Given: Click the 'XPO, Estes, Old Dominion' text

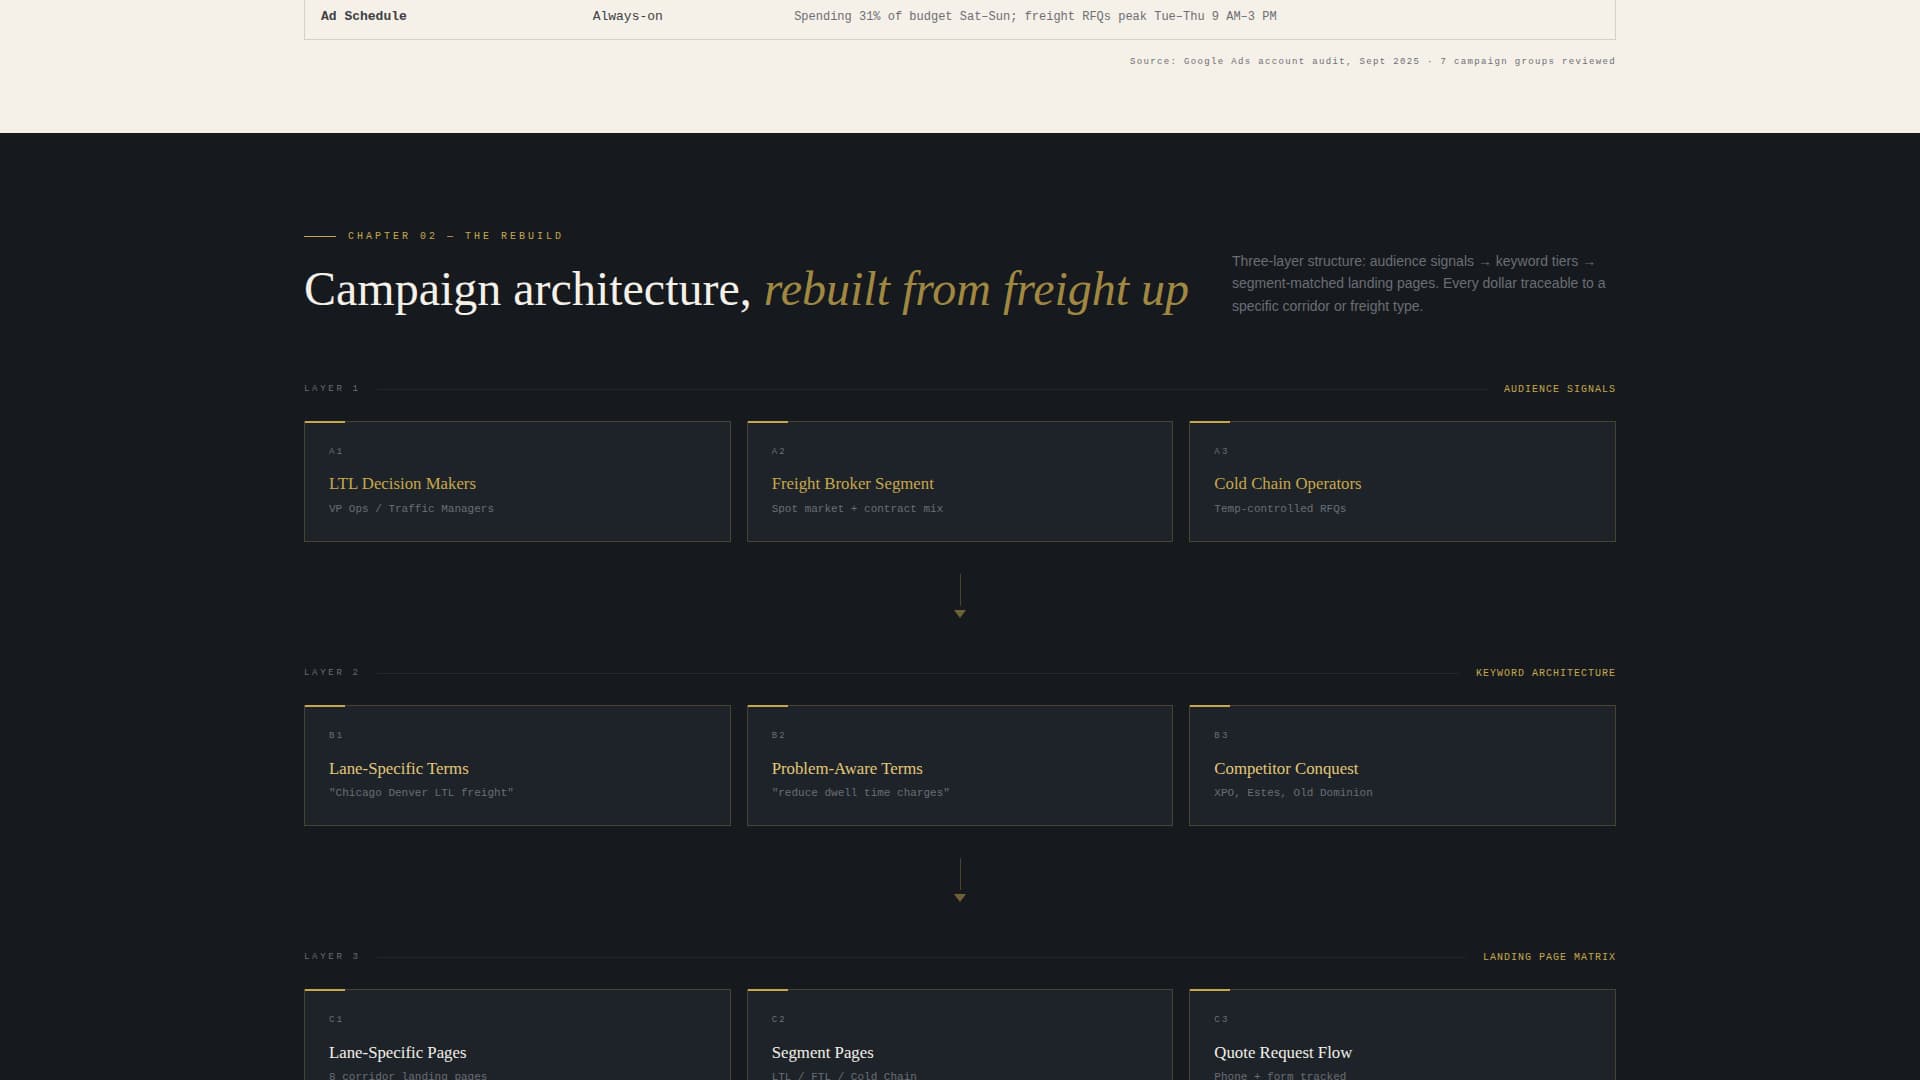Looking at the screenshot, I should tap(1293, 793).
